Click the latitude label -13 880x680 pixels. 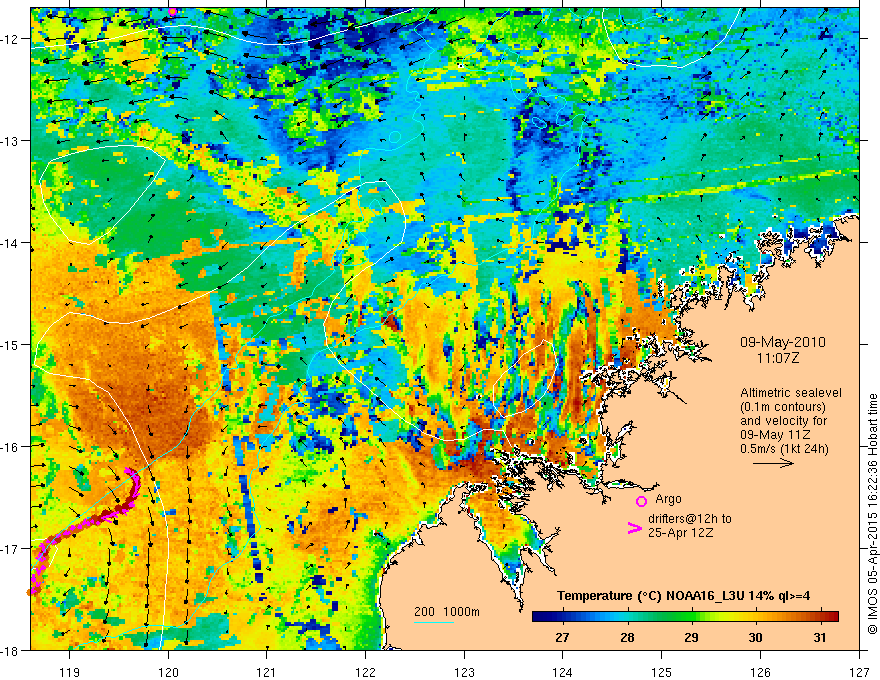pos(10,141)
